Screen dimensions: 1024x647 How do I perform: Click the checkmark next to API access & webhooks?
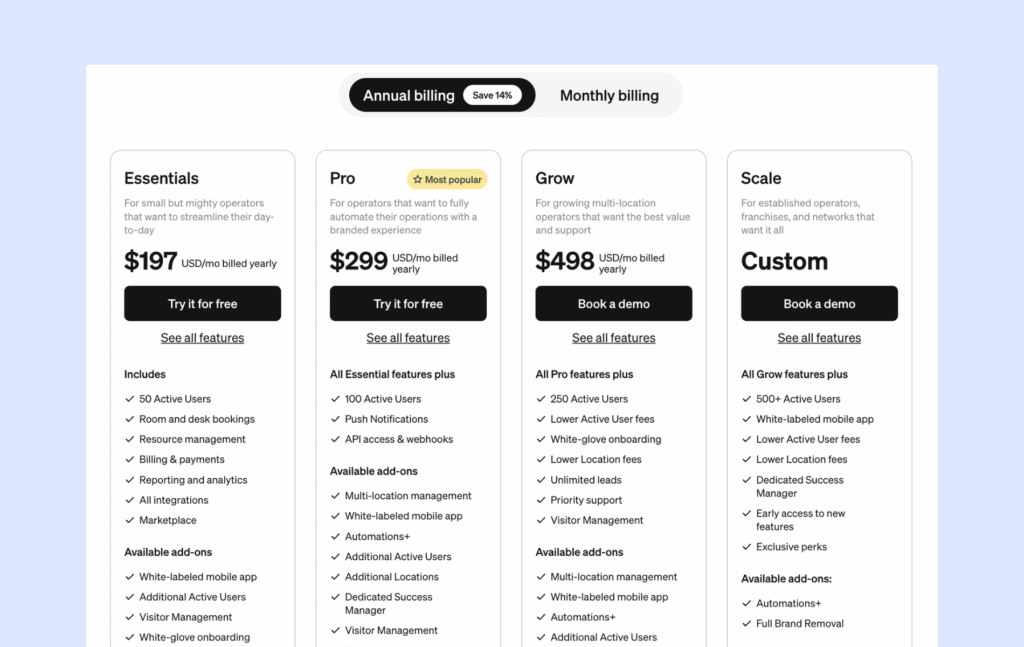click(334, 439)
